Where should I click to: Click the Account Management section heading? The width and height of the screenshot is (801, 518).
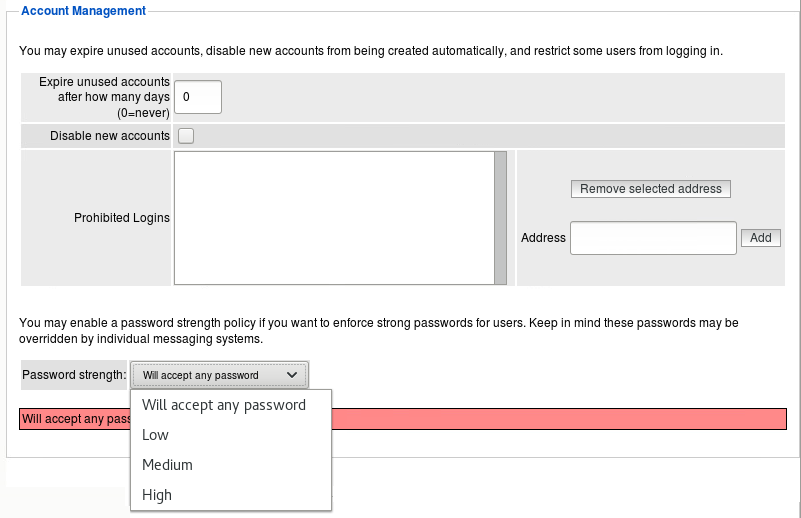coord(83,11)
